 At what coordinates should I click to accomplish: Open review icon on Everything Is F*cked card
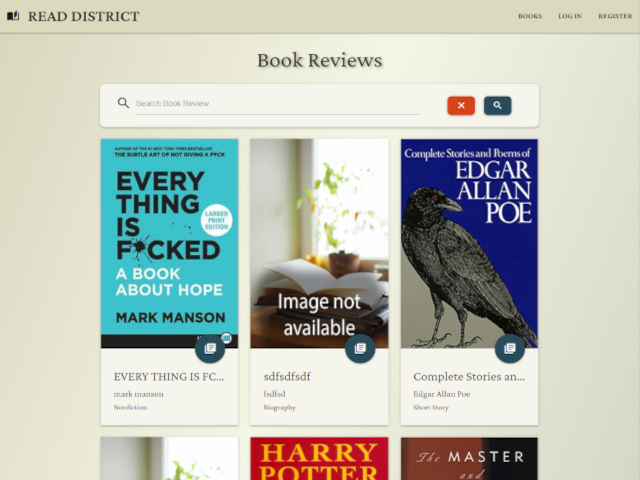[x=210, y=348]
